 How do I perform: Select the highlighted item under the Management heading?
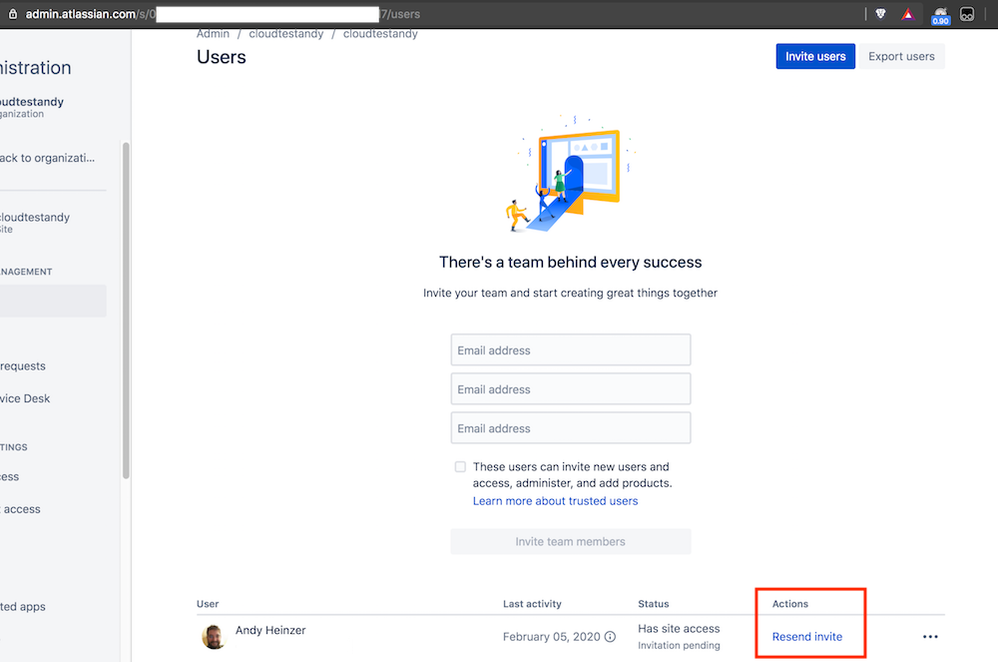click(53, 300)
